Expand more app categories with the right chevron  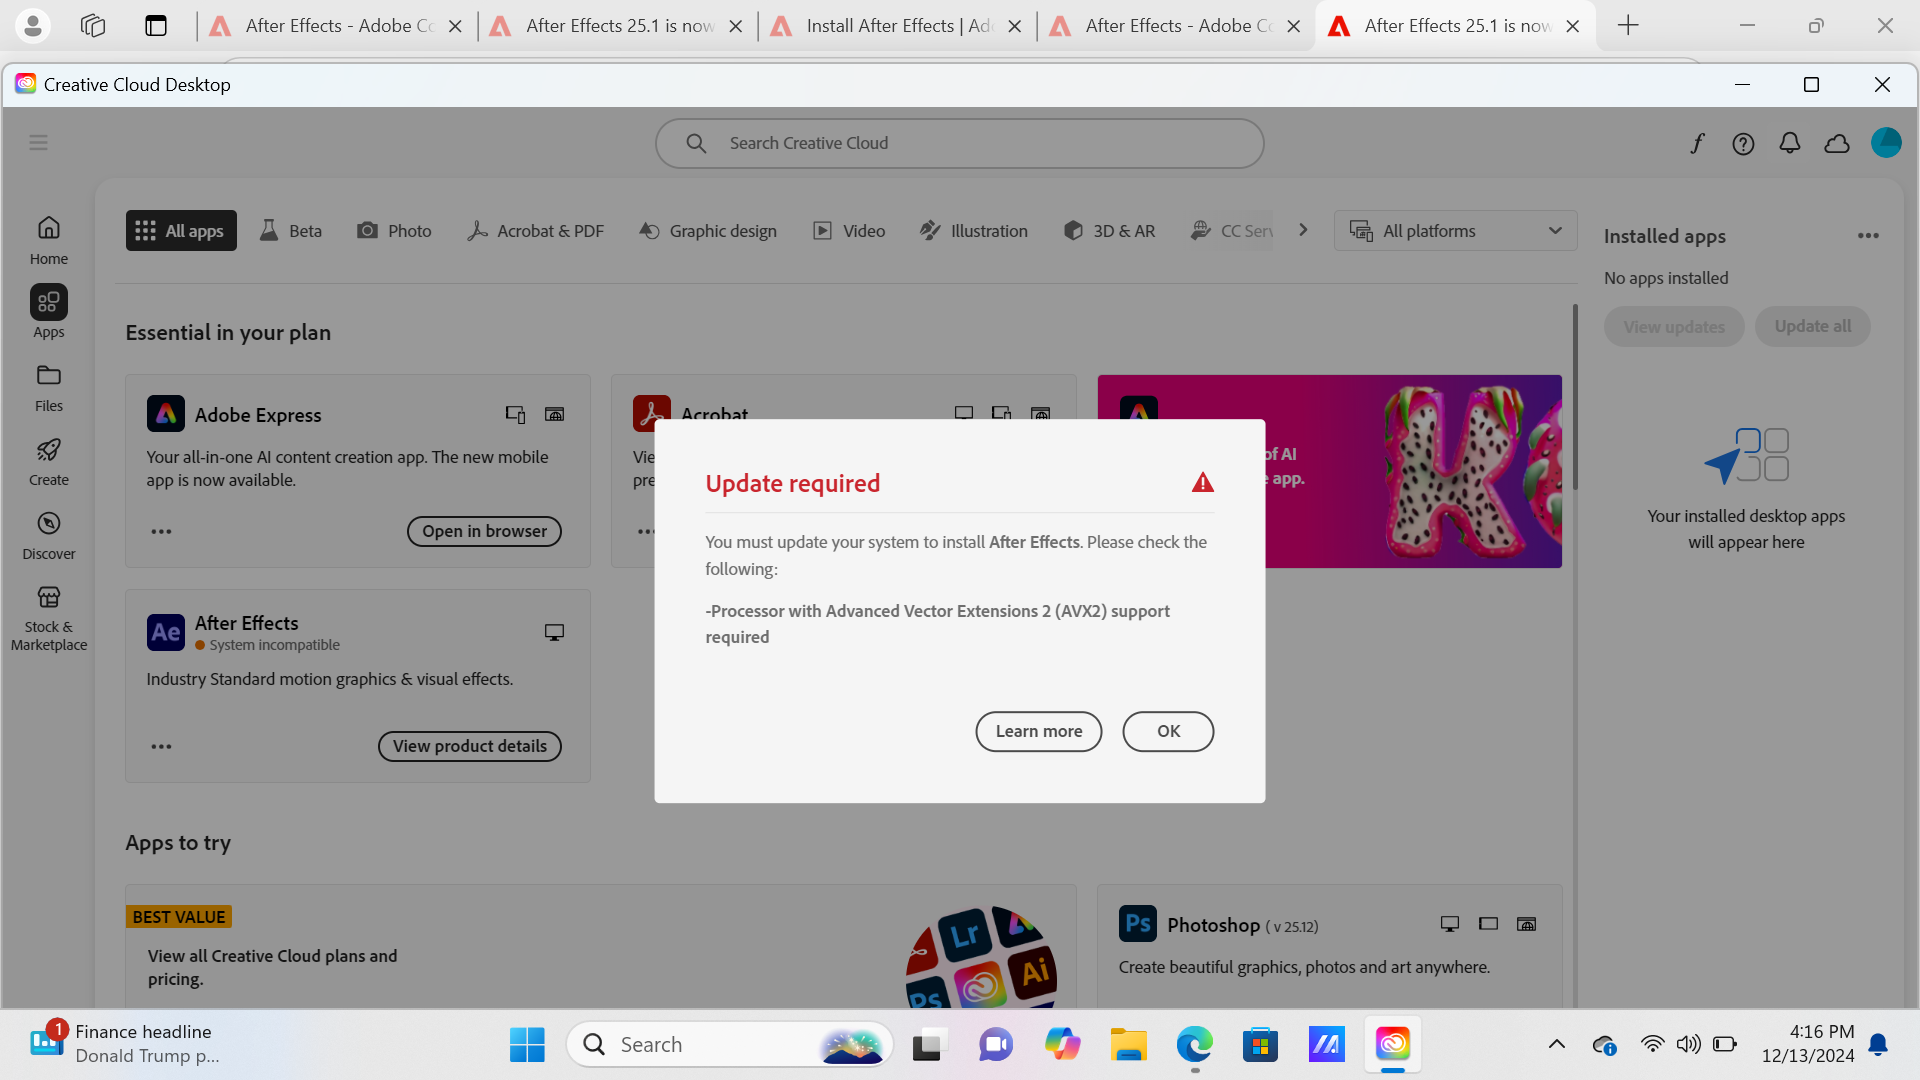tap(1303, 230)
